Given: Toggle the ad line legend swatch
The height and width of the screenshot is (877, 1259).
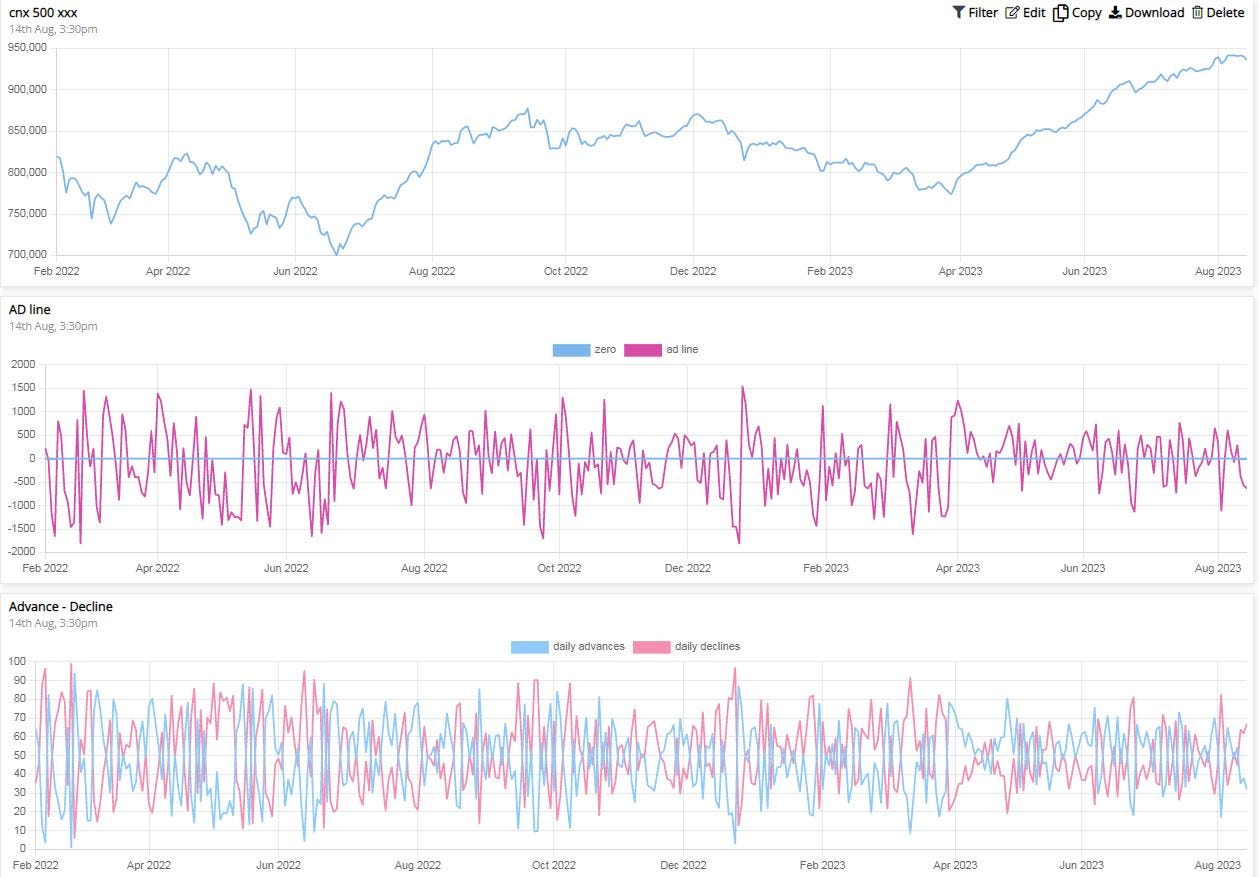Looking at the screenshot, I should [x=643, y=350].
